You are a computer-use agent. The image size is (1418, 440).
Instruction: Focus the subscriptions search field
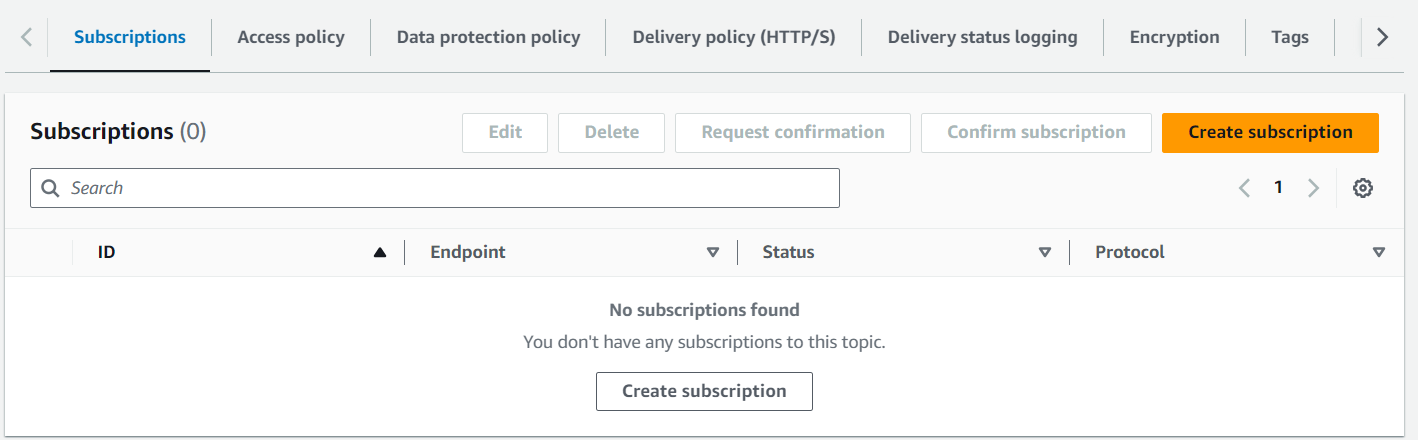pos(450,188)
